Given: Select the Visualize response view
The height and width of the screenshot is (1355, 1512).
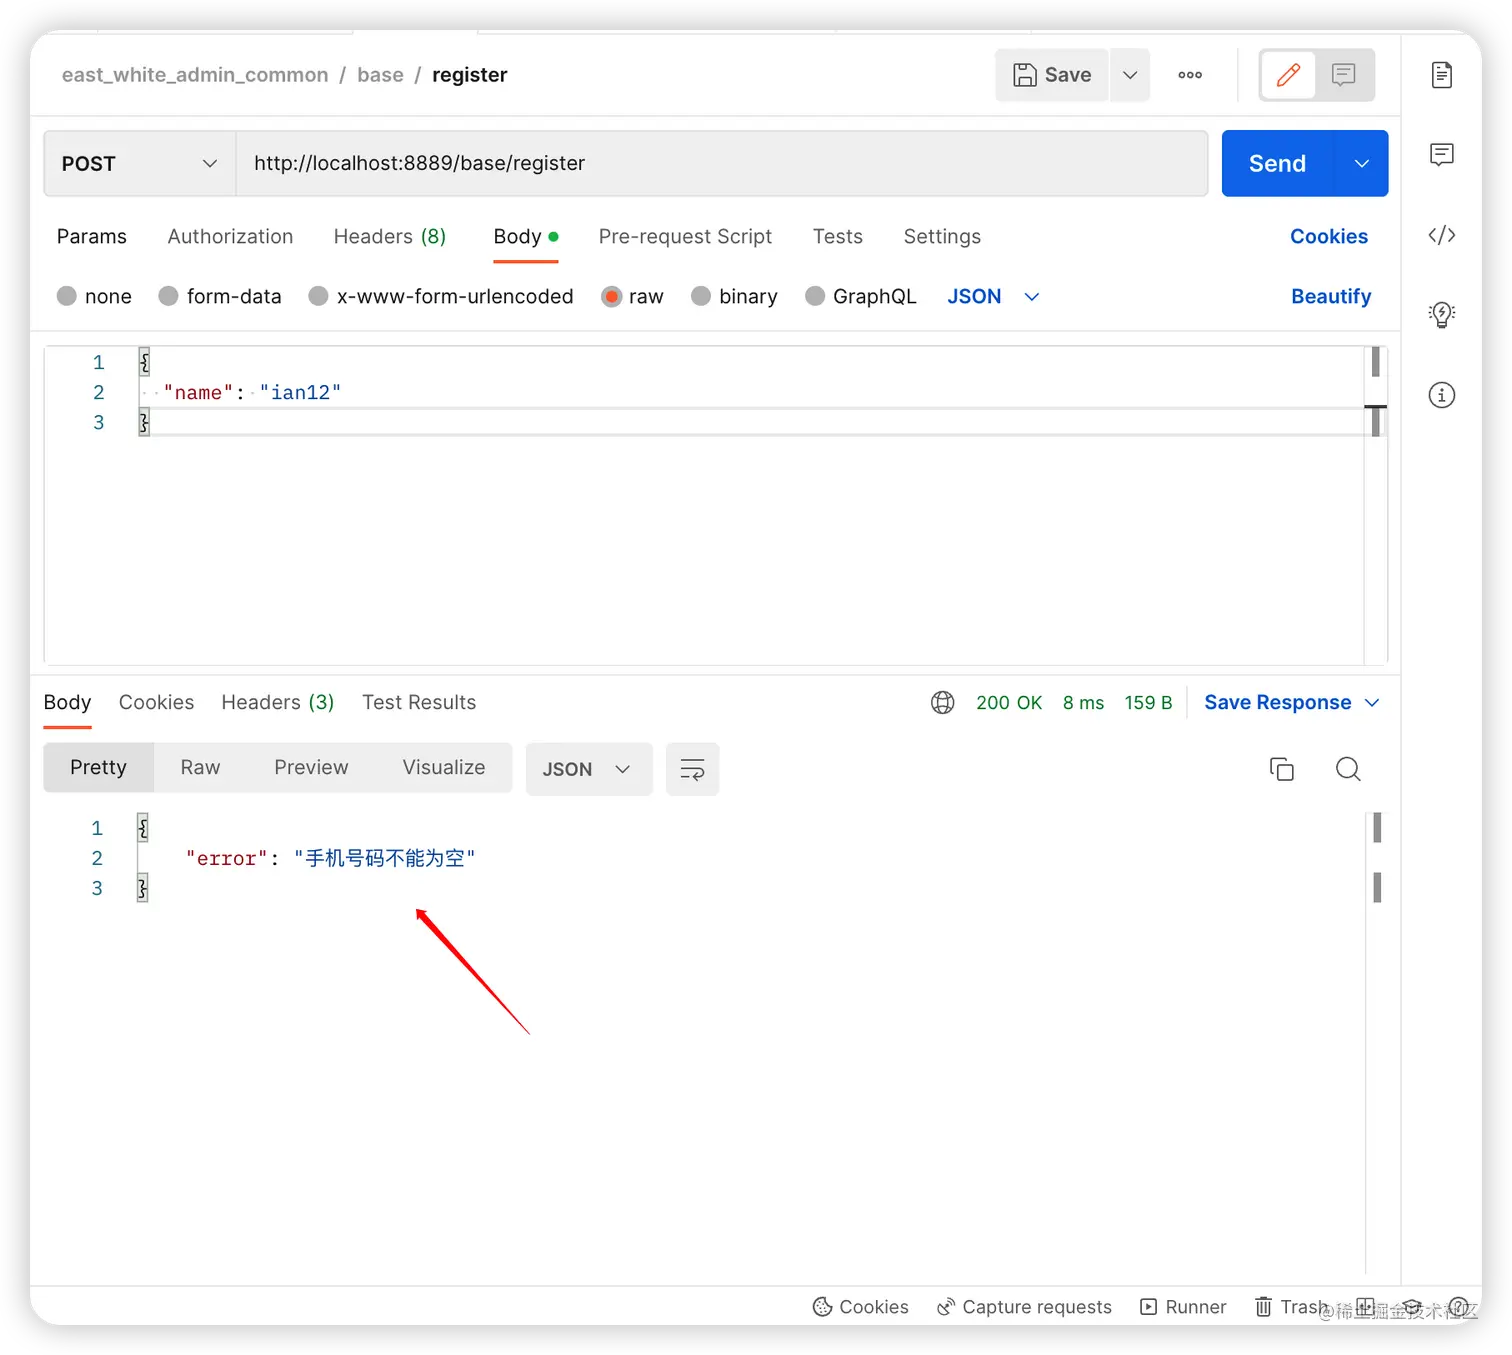Looking at the screenshot, I should coord(444,768).
